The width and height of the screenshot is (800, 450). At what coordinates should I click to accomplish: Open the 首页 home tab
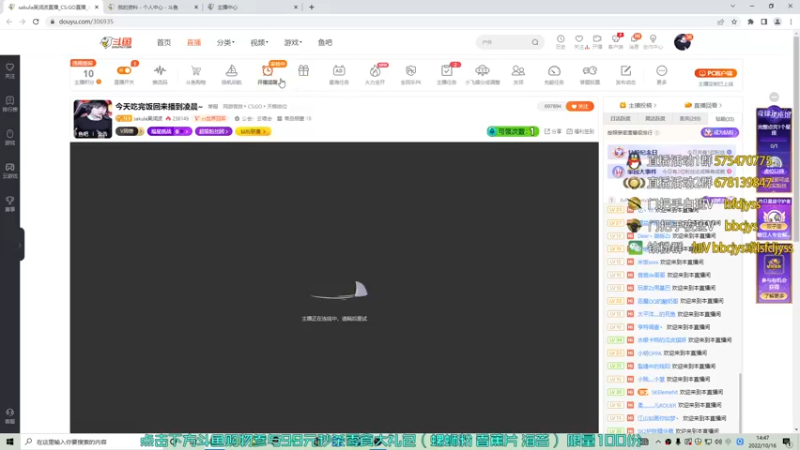click(164, 42)
